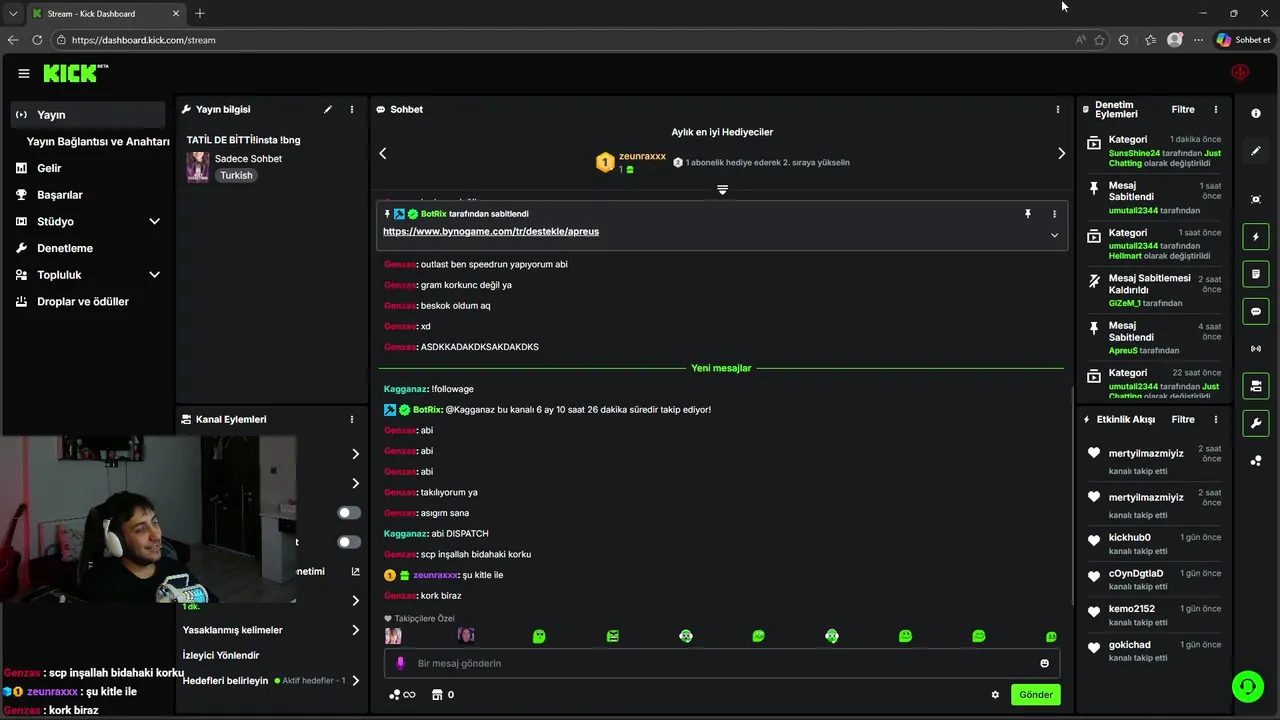Open the bynogame.com pinned link
The height and width of the screenshot is (720, 1280).
tap(491, 231)
